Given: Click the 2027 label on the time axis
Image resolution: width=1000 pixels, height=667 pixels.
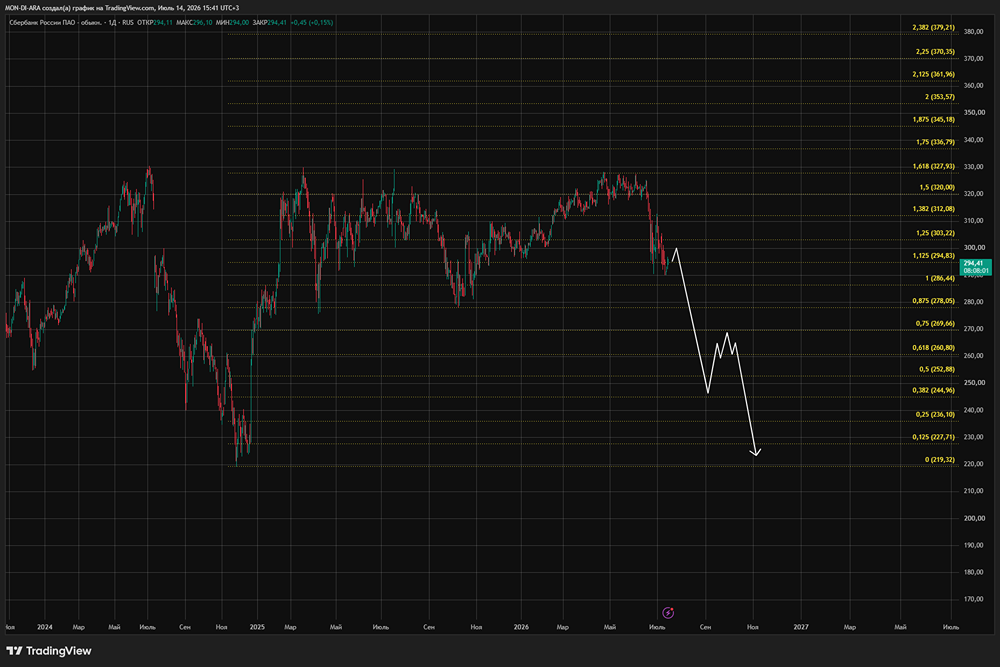Looking at the screenshot, I should (801, 627).
